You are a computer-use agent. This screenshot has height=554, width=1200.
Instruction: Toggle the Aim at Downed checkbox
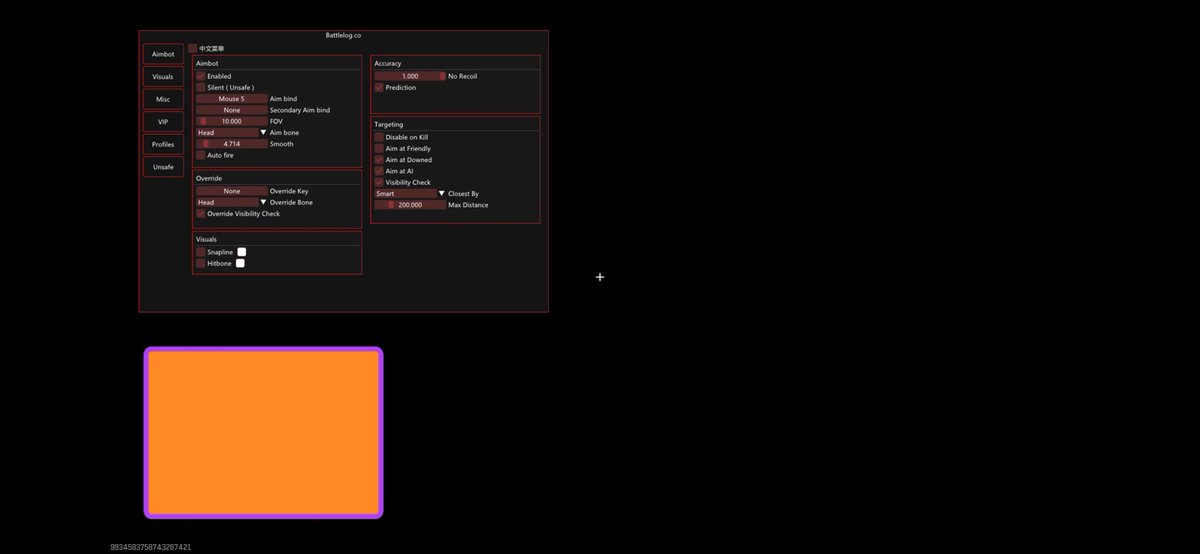pyautogui.click(x=379, y=160)
